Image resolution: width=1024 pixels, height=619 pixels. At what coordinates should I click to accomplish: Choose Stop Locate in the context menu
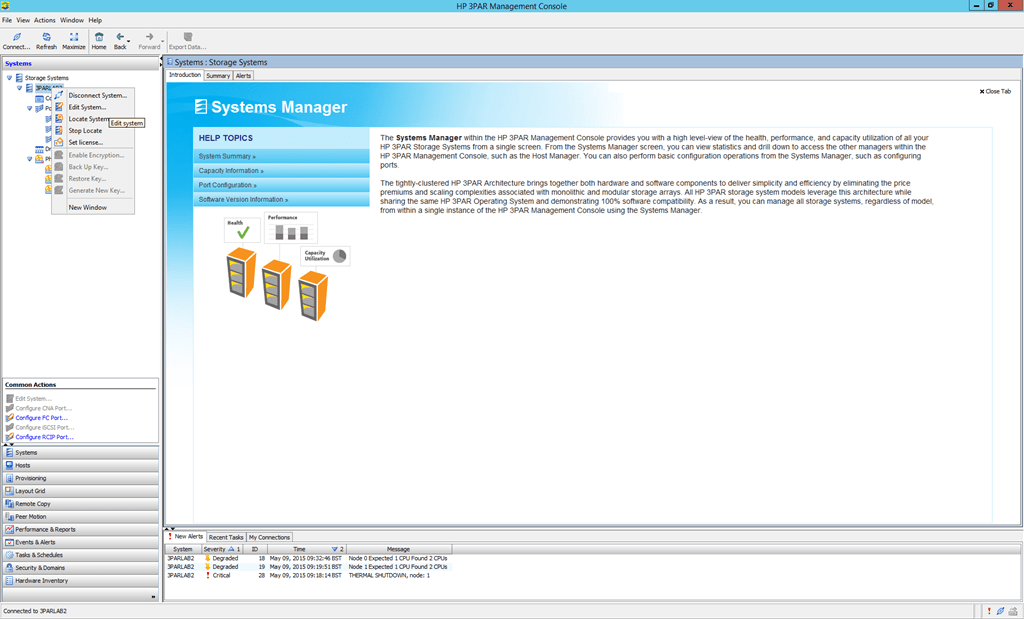pyautogui.click(x=93, y=131)
